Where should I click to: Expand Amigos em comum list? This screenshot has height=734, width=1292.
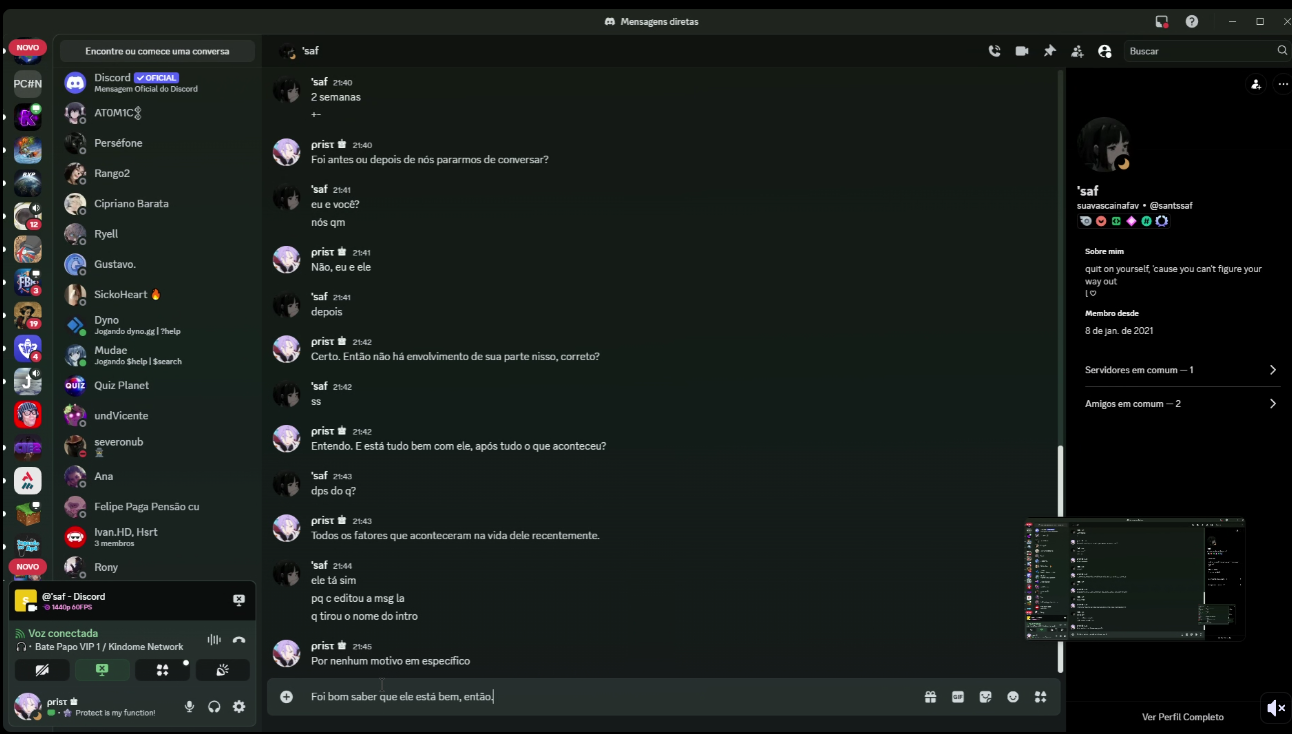(x=1180, y=404)
